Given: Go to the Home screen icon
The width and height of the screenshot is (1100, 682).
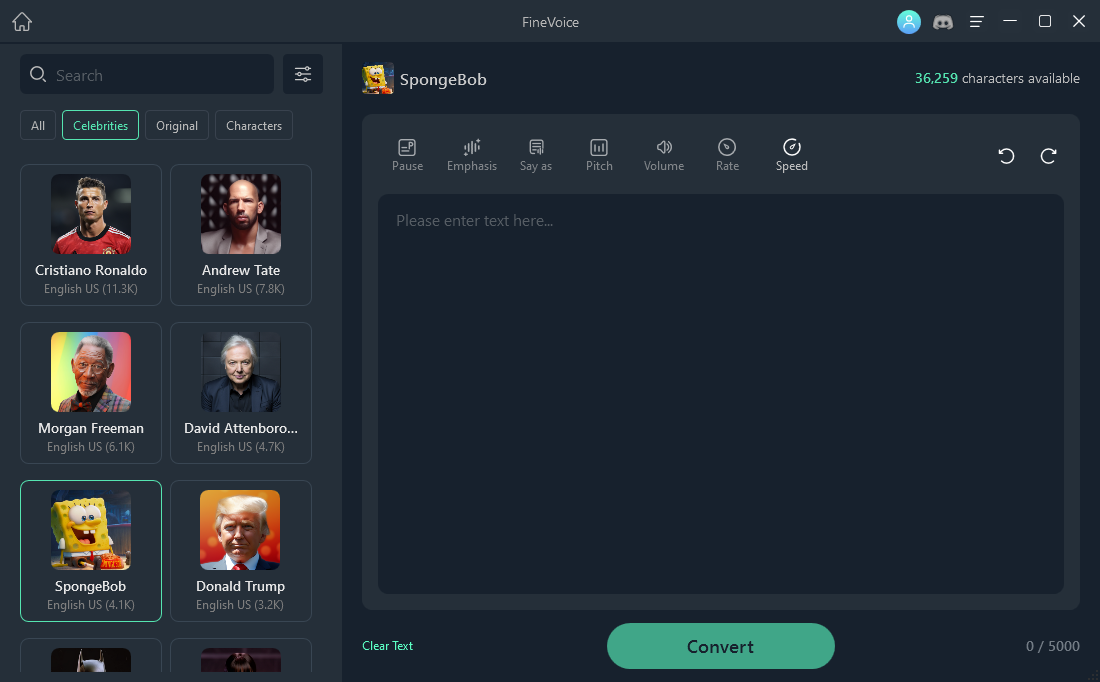Looking at the screenshot, I should coord(22,22).
